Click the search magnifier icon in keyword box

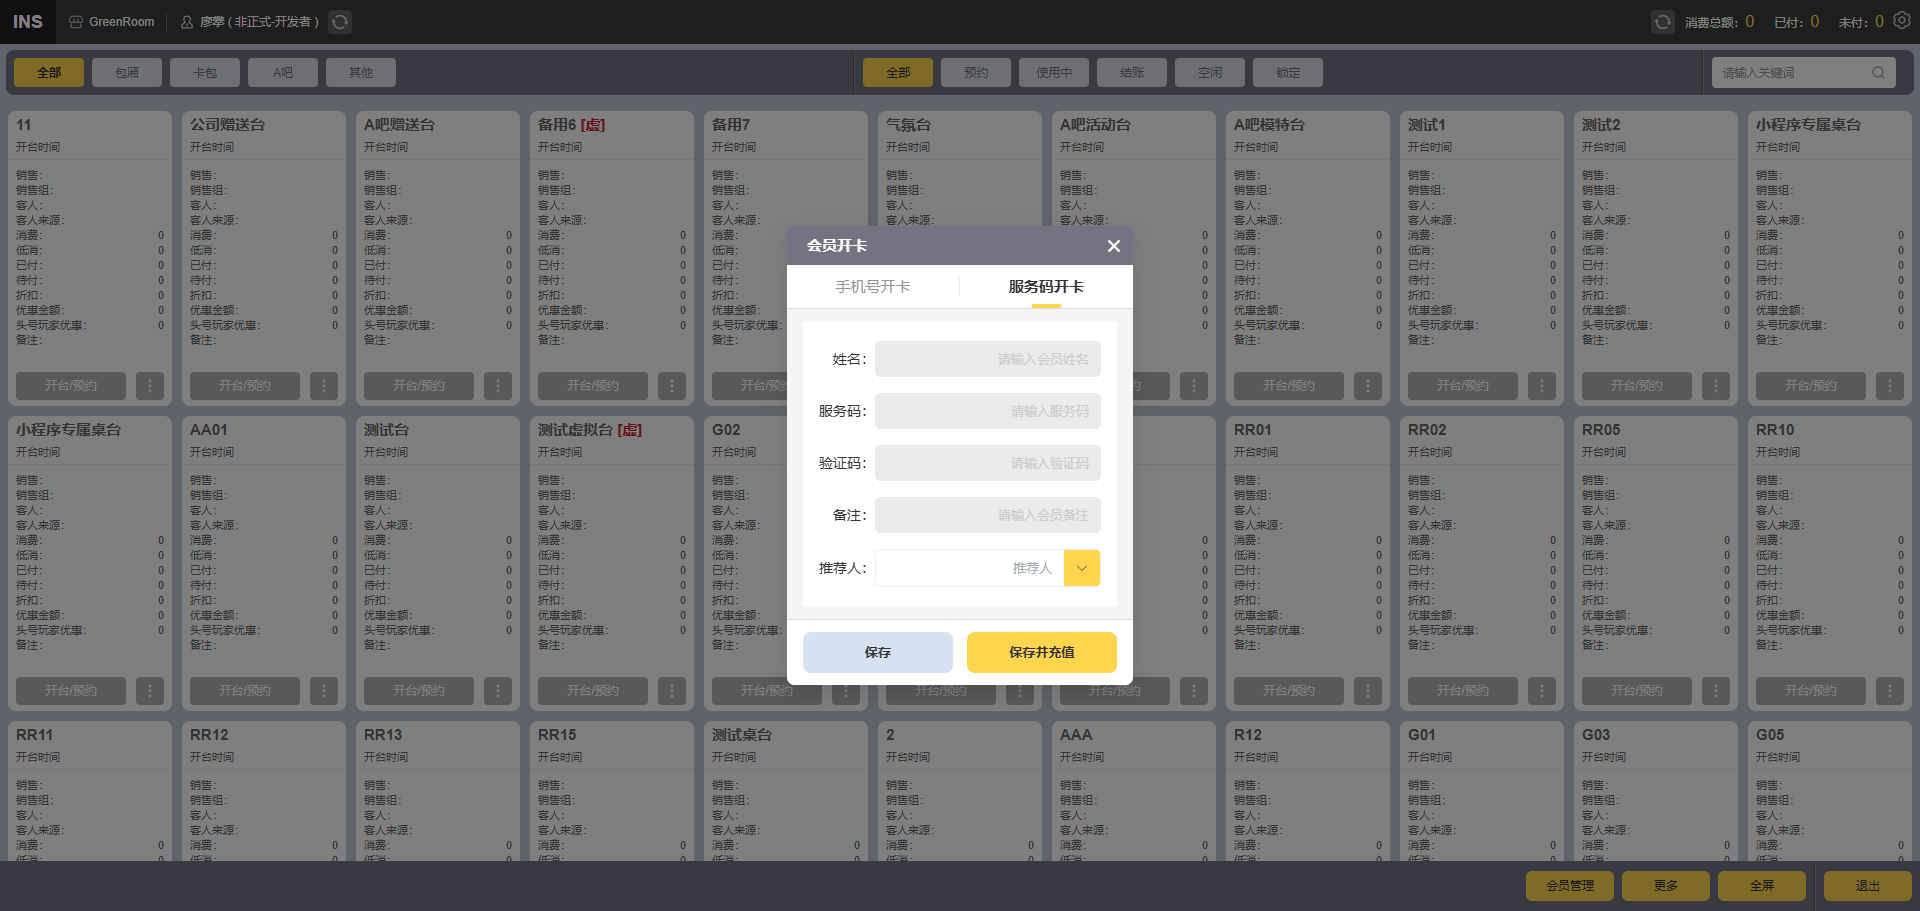click(x=1878, y=72)
